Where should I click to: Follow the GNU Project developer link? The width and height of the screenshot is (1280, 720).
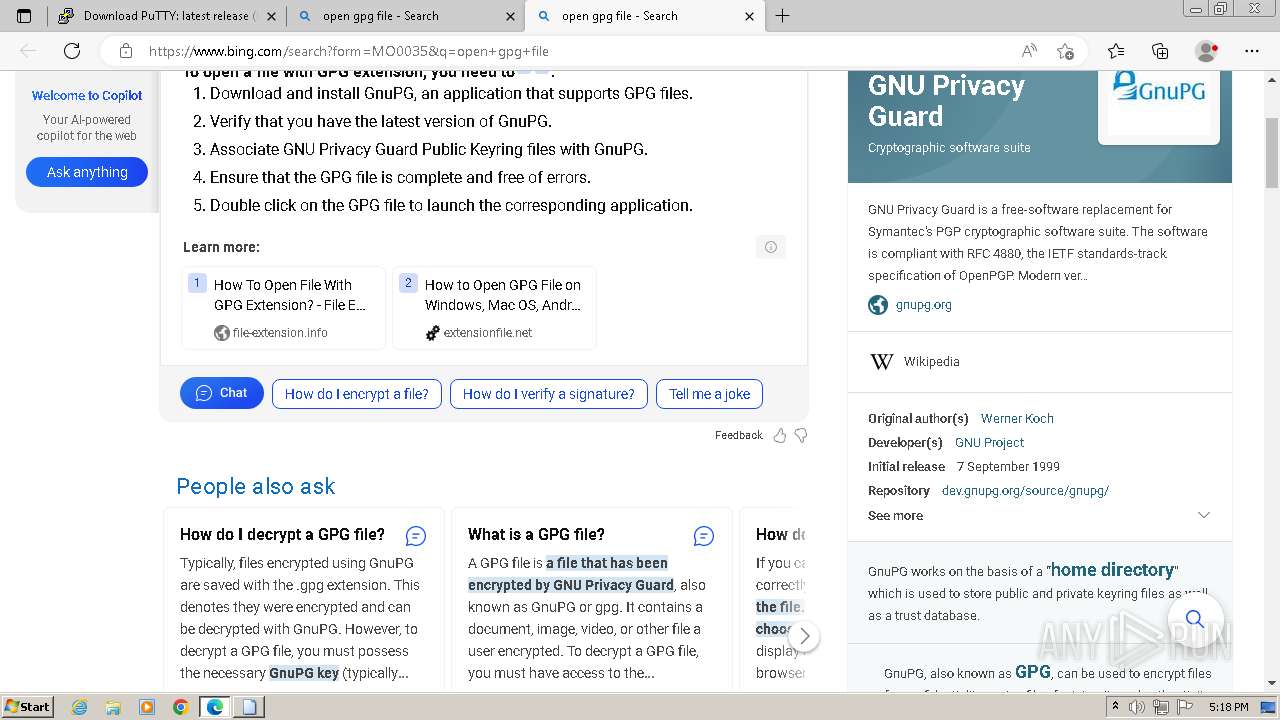(x=989, y=442)
